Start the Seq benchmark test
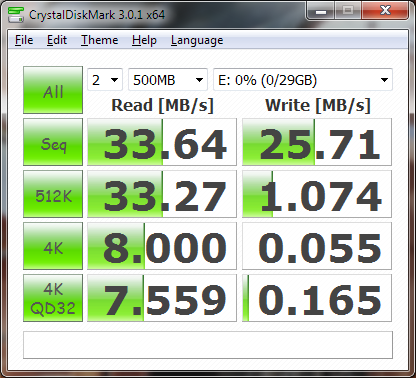Image resolution: width=416 pixels, height=378 pixels. click(53, 142)
